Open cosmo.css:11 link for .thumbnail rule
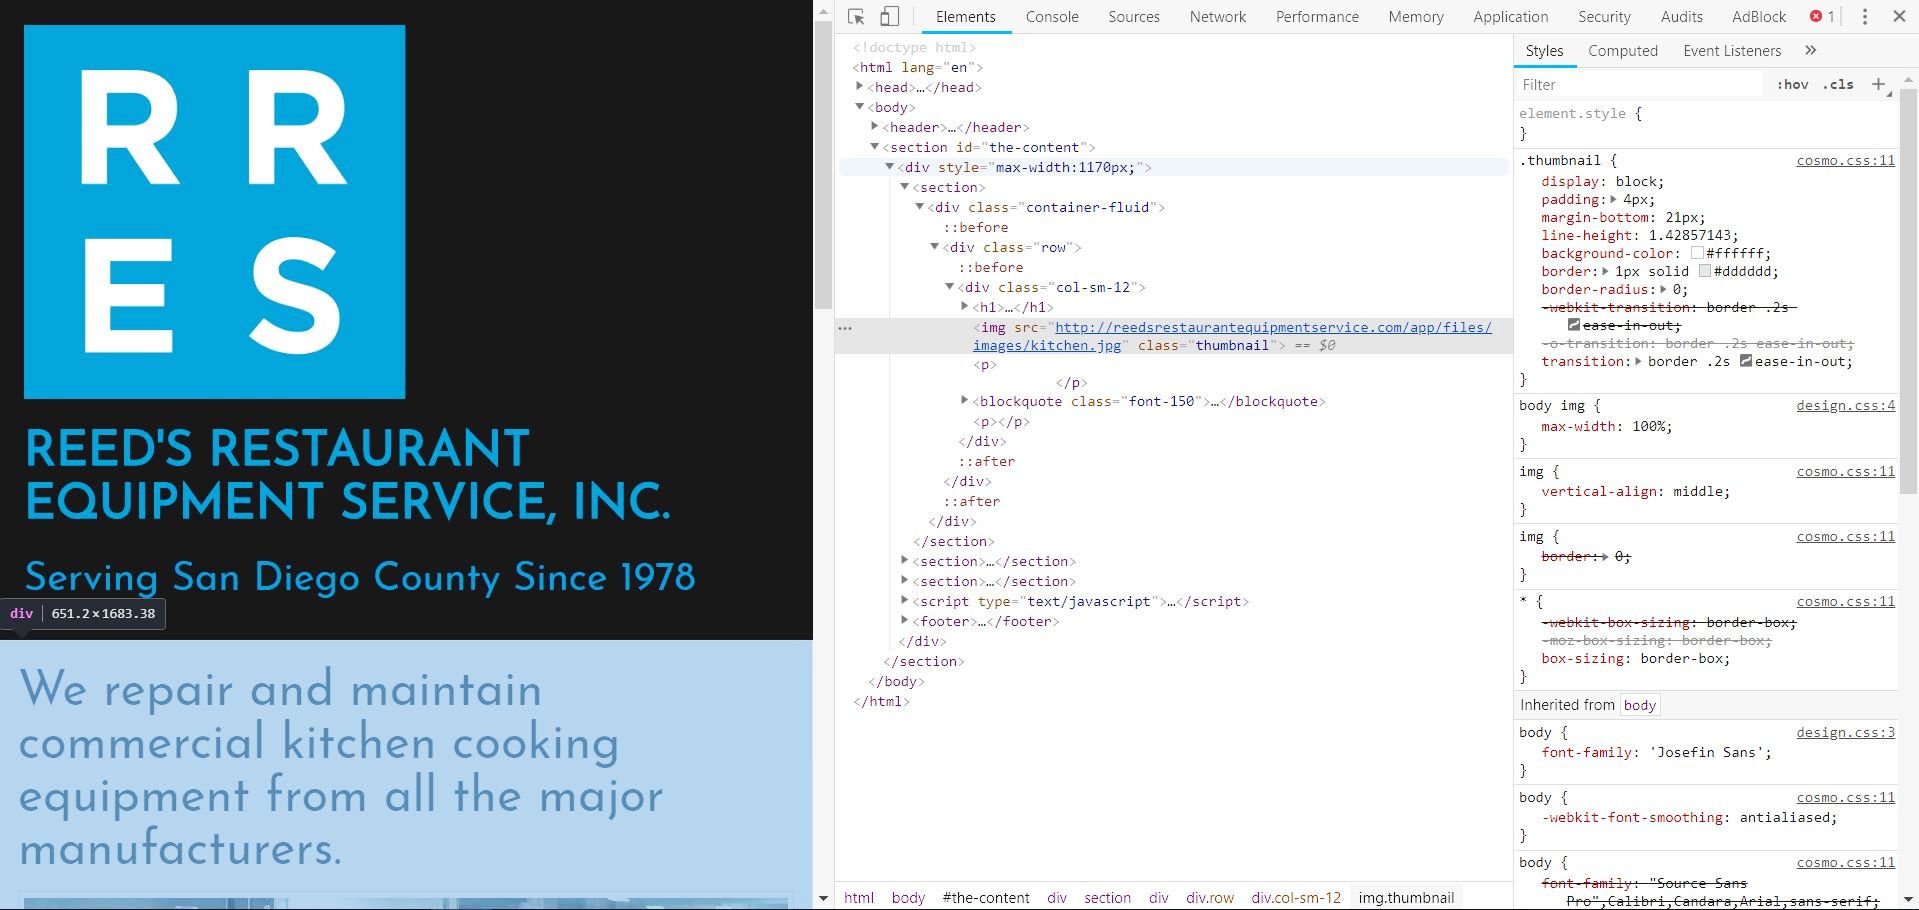Image resolution: width=1919 pixels, height=910 pixels. (1845, 160)
